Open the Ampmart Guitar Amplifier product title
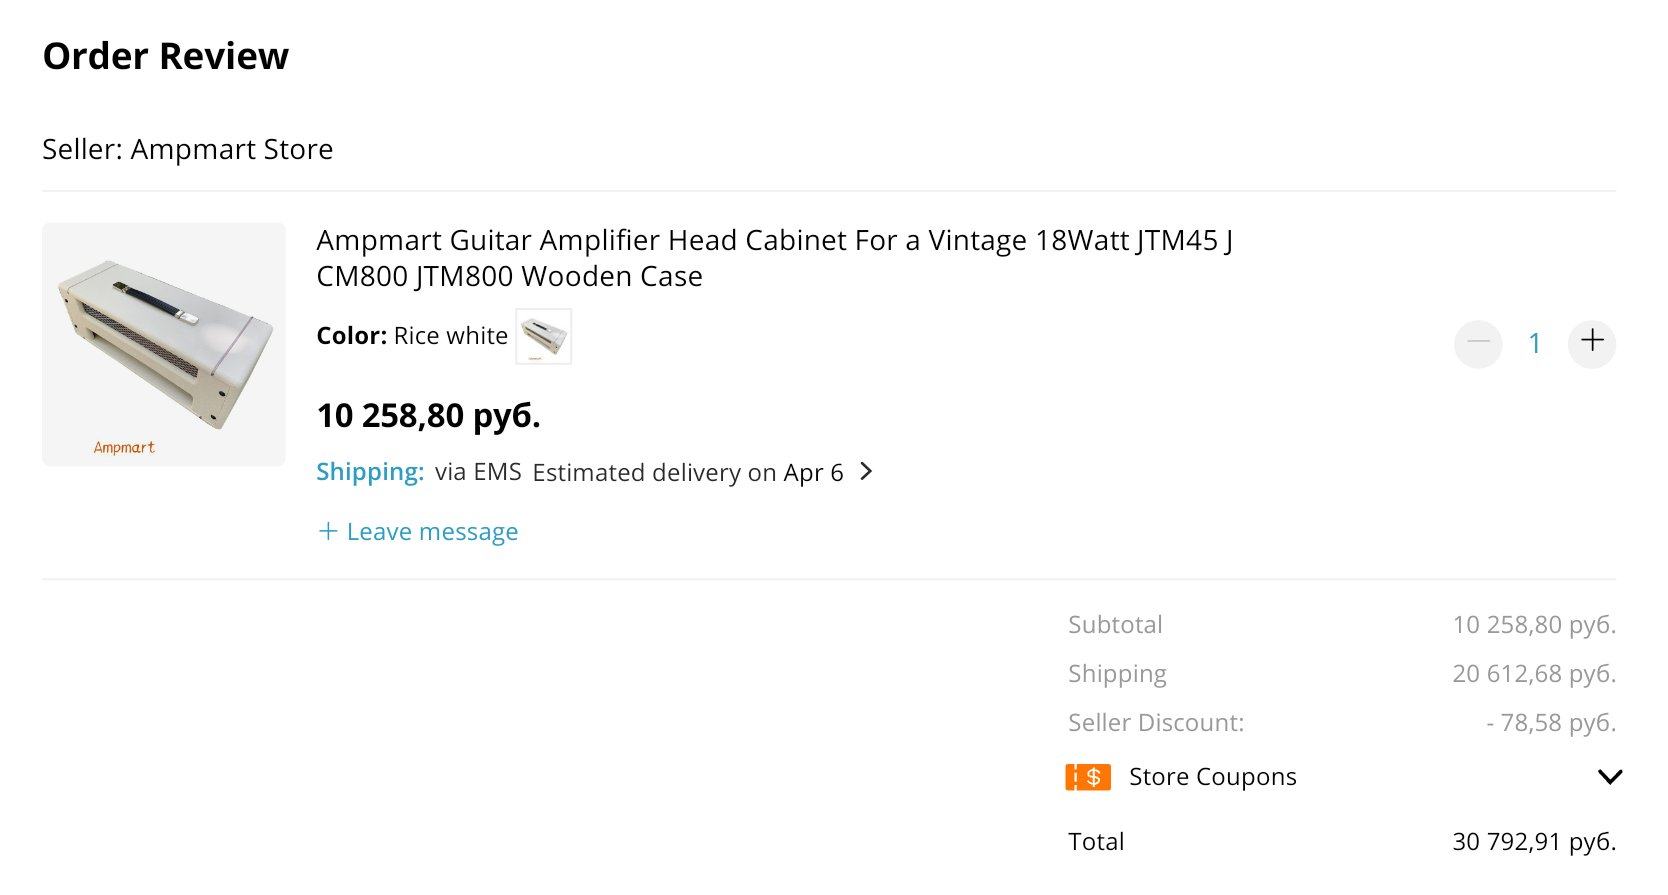Viewport: 1668px width, 895px height. (773, 258)
